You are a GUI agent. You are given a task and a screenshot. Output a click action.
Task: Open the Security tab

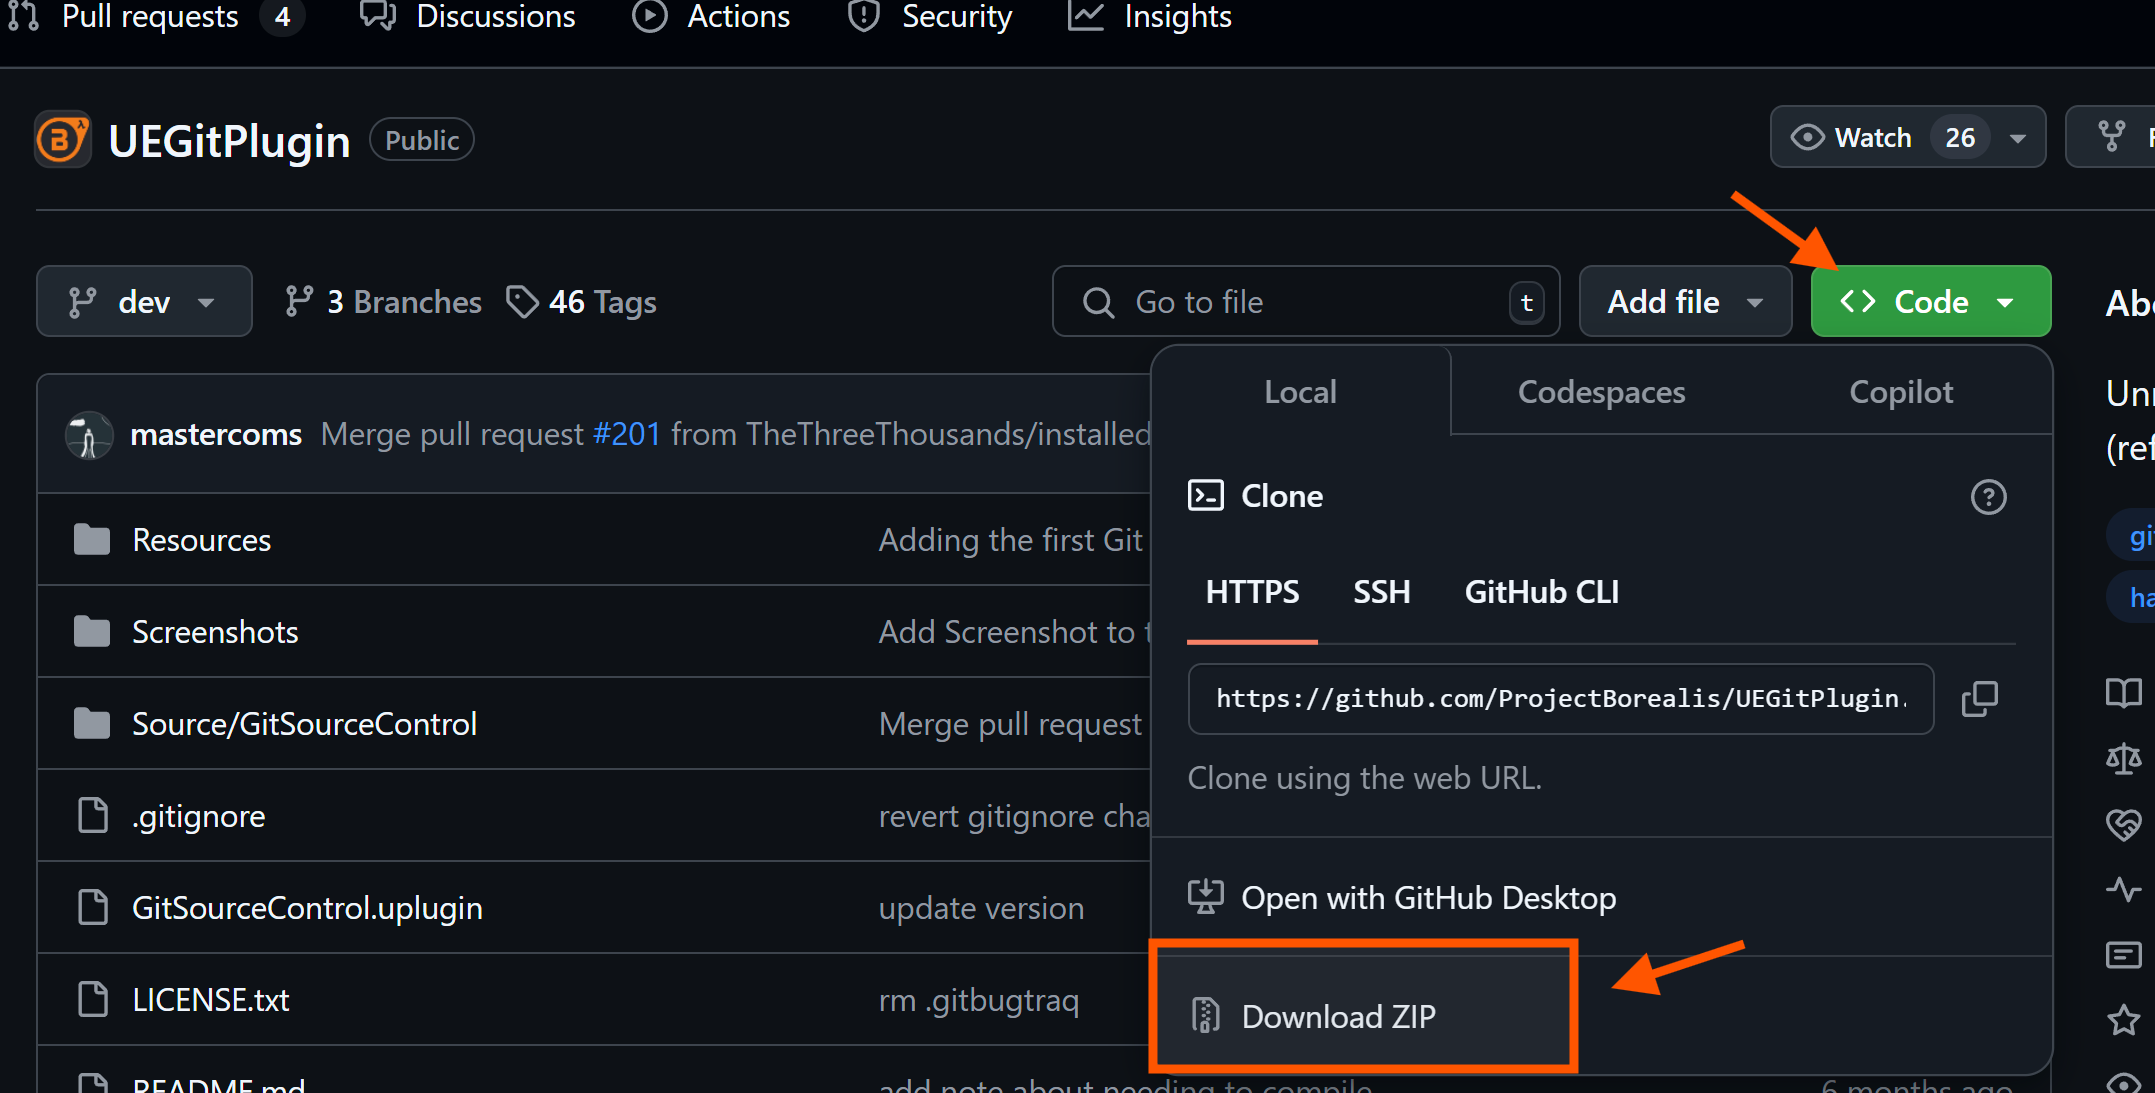click(x=930, y=17)
